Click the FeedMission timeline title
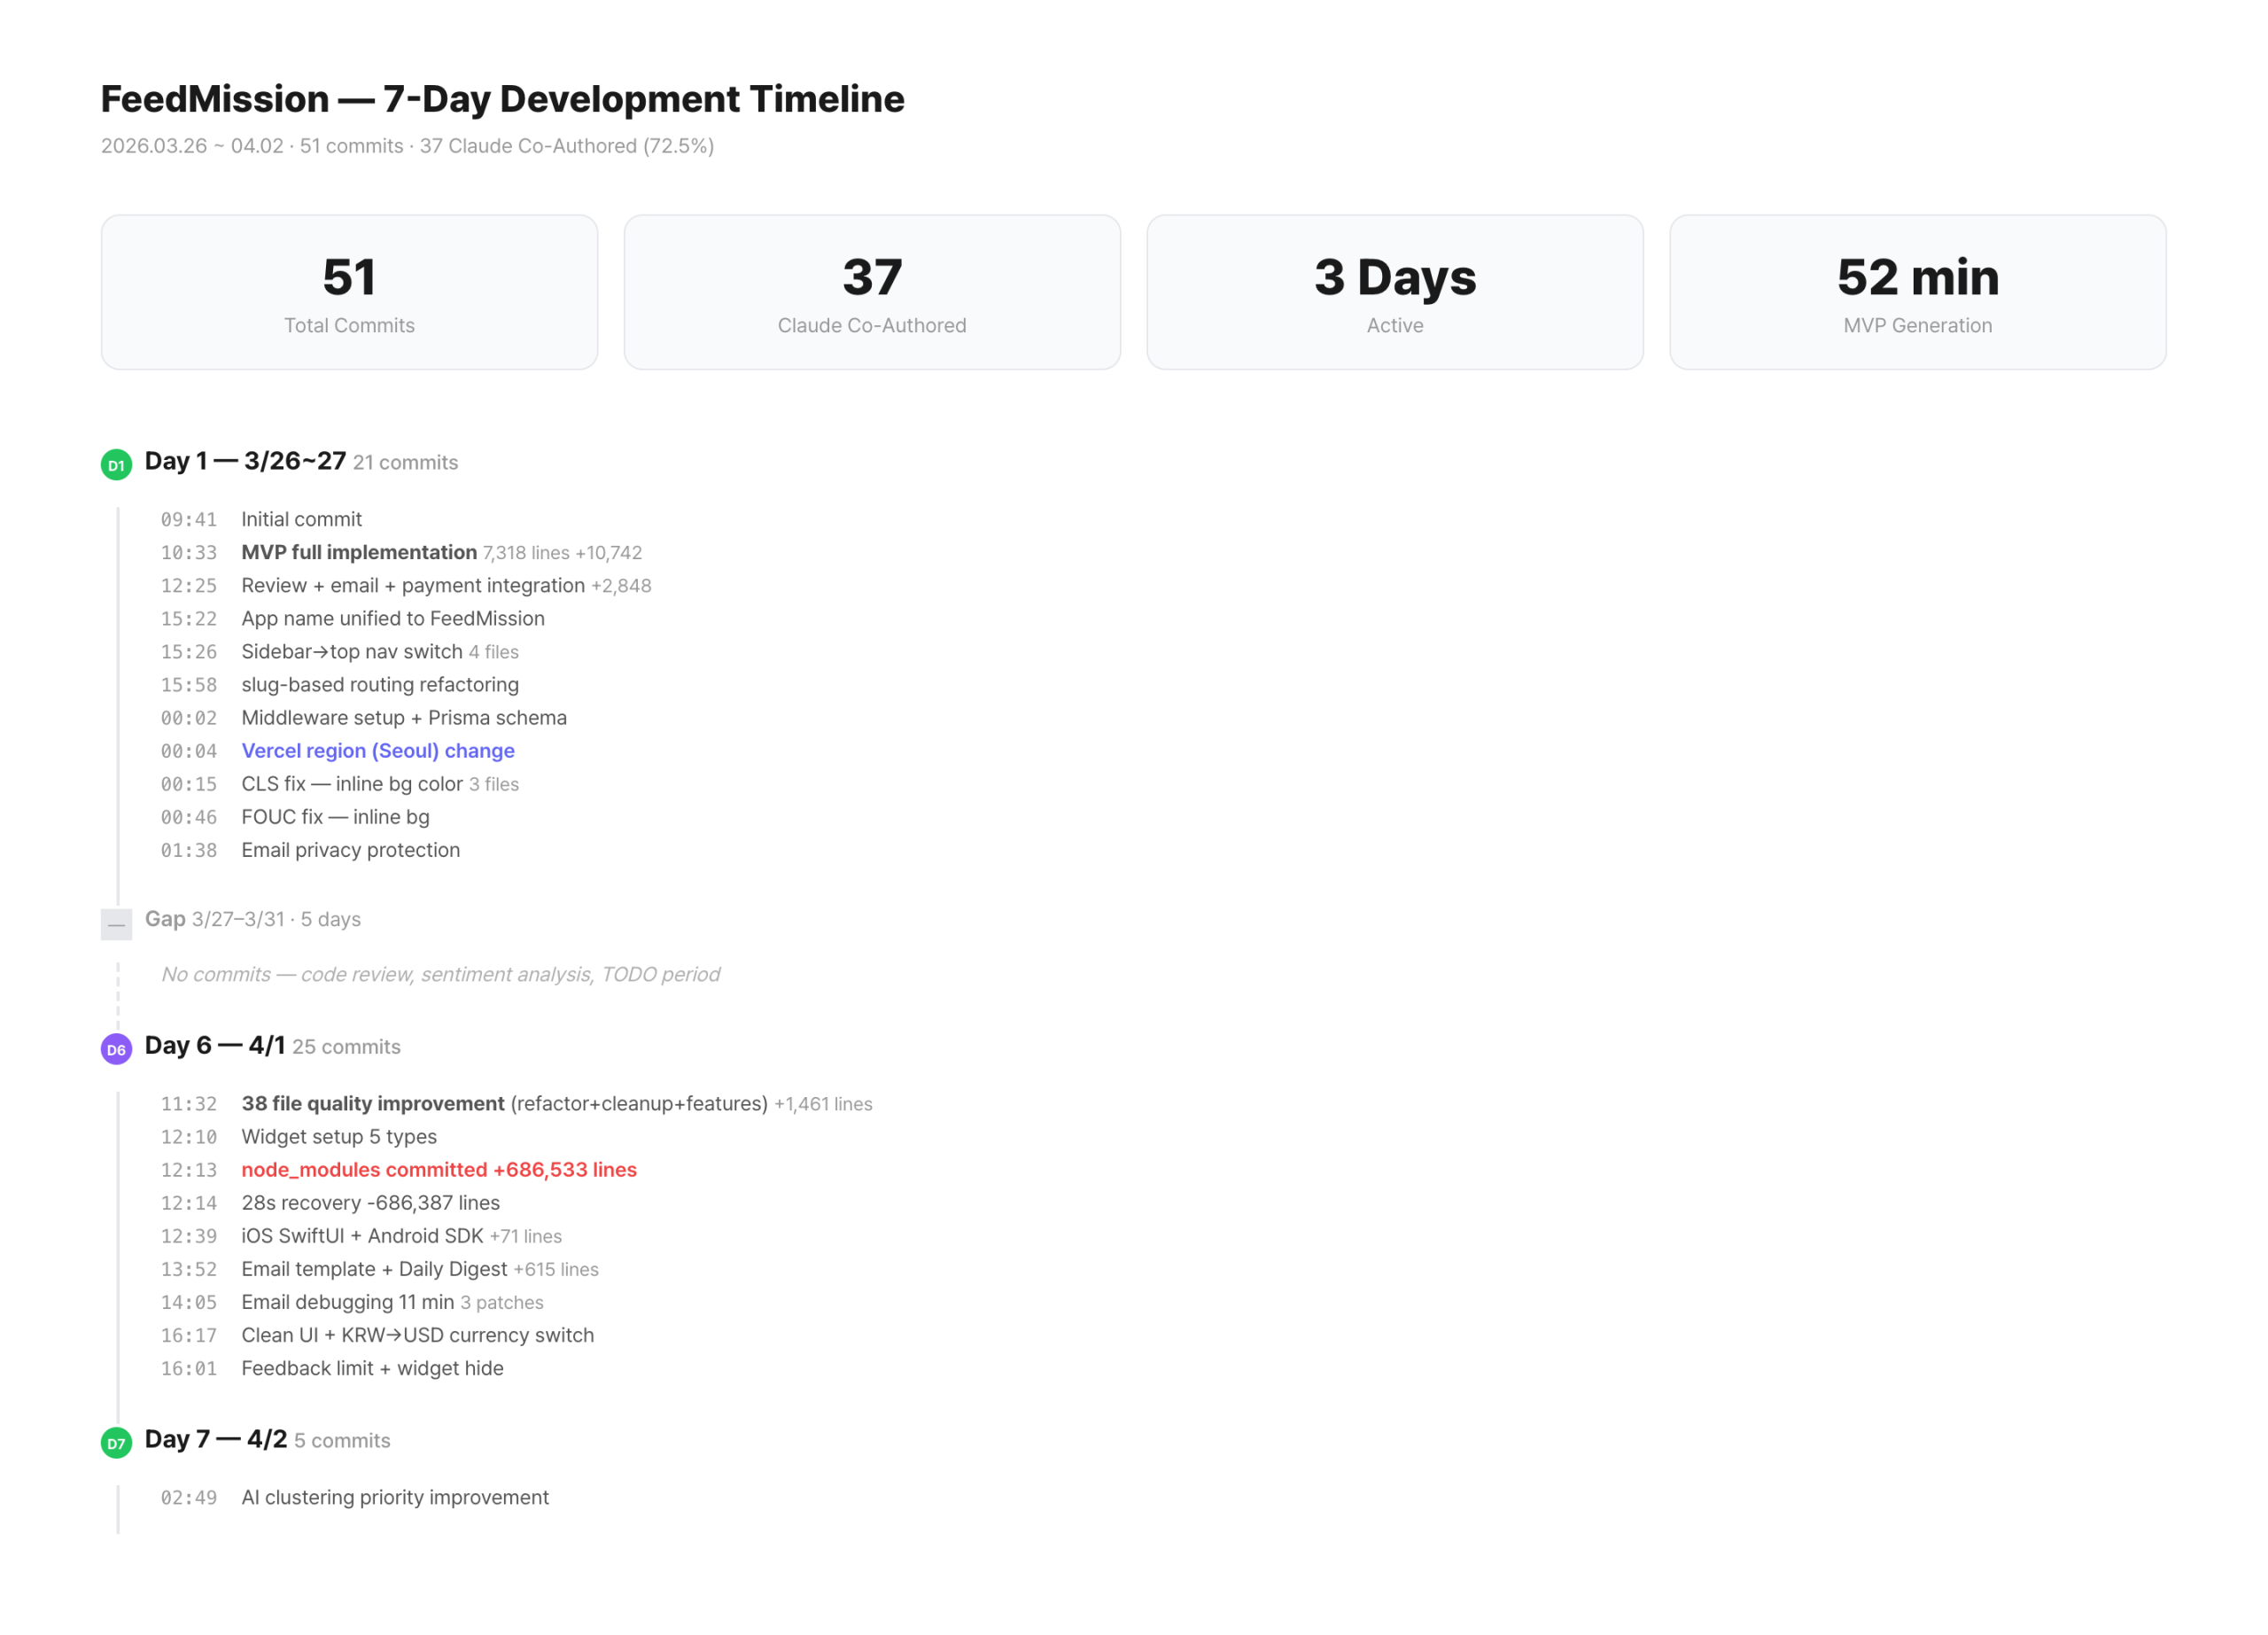 502,99
